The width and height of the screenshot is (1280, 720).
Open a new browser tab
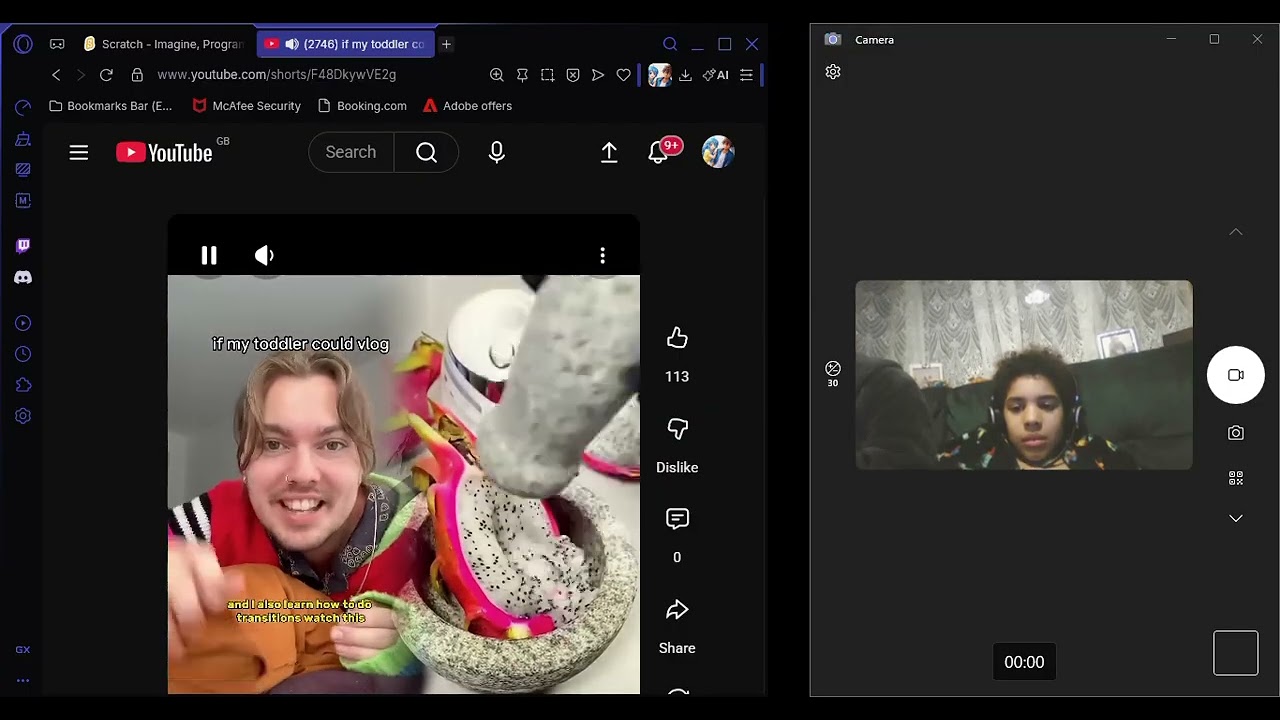click(446, 44)
